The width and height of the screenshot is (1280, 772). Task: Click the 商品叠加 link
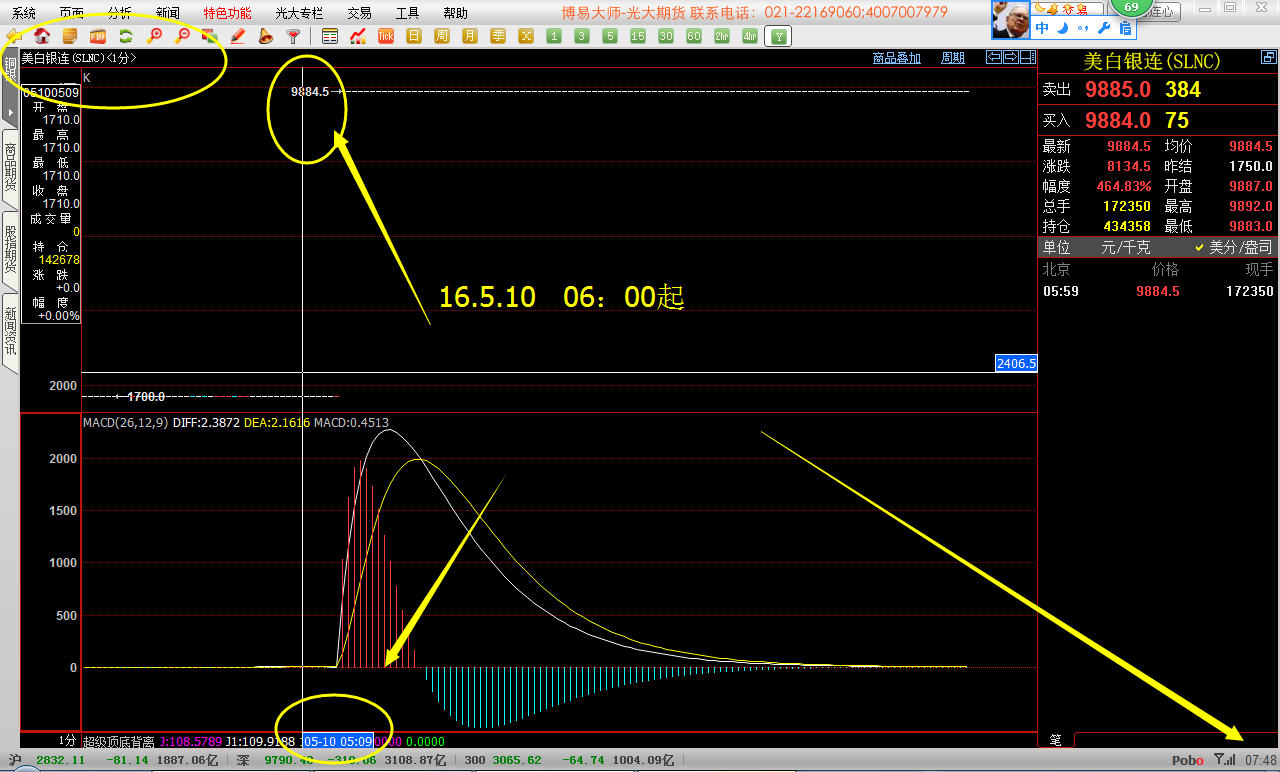(x=896, y=58)
